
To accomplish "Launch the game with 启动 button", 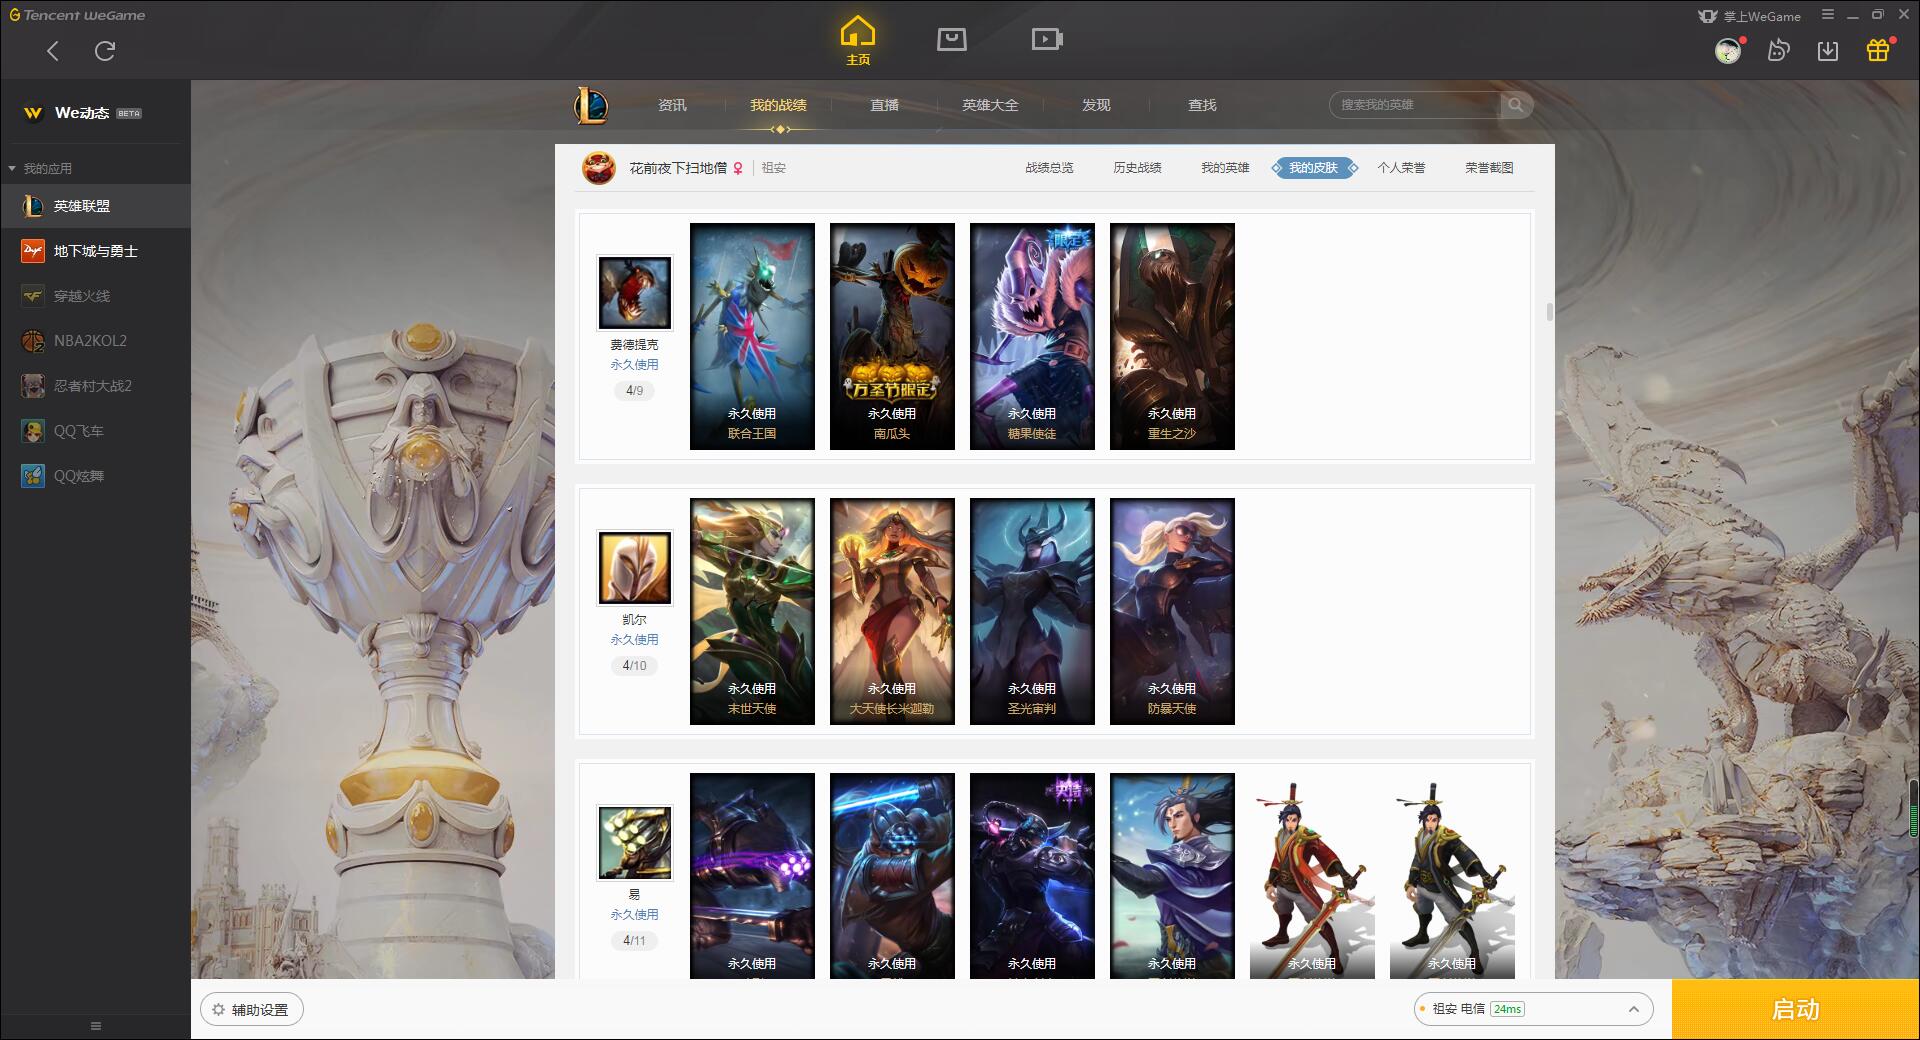I will point(1796,1010).
